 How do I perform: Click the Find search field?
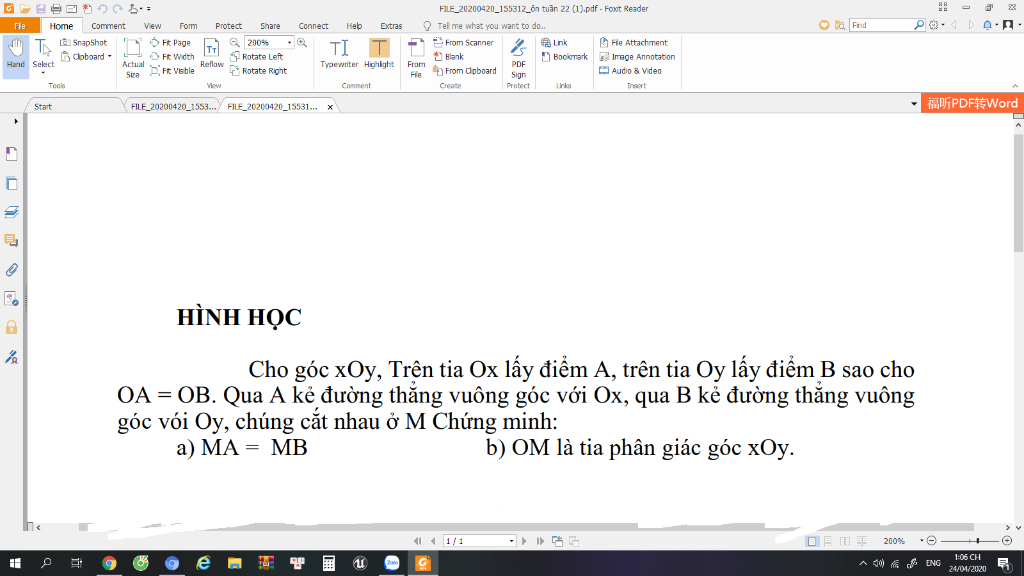point(881,25)
